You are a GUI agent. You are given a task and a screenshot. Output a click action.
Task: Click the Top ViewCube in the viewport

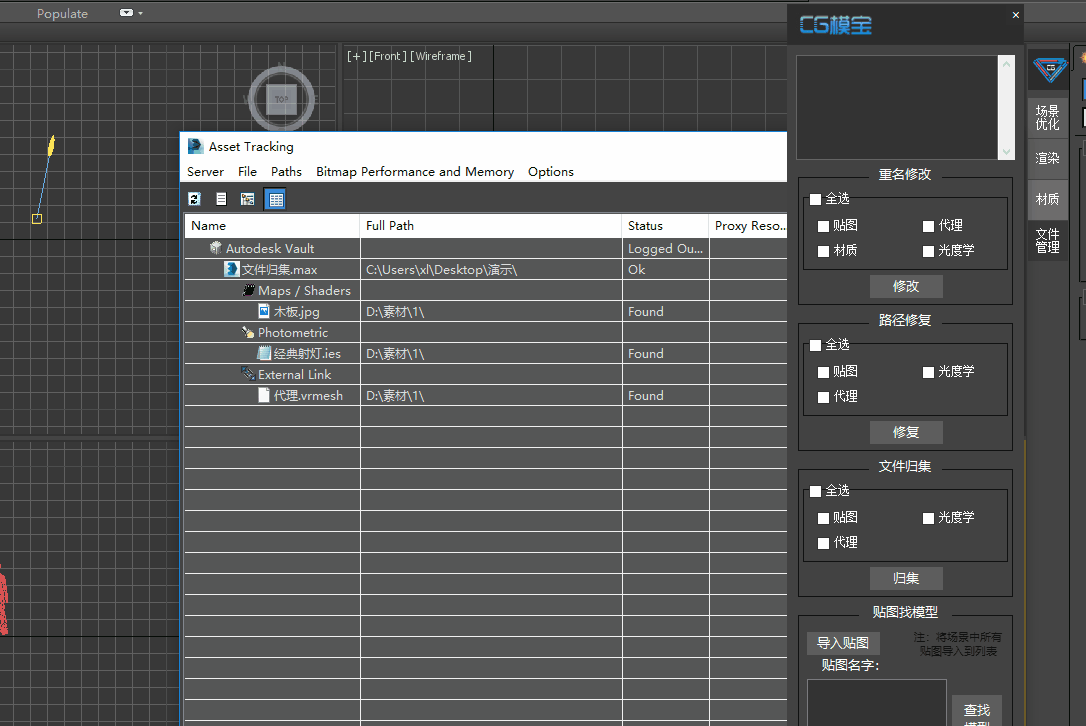pyautogui.click(x=281, y=99)
